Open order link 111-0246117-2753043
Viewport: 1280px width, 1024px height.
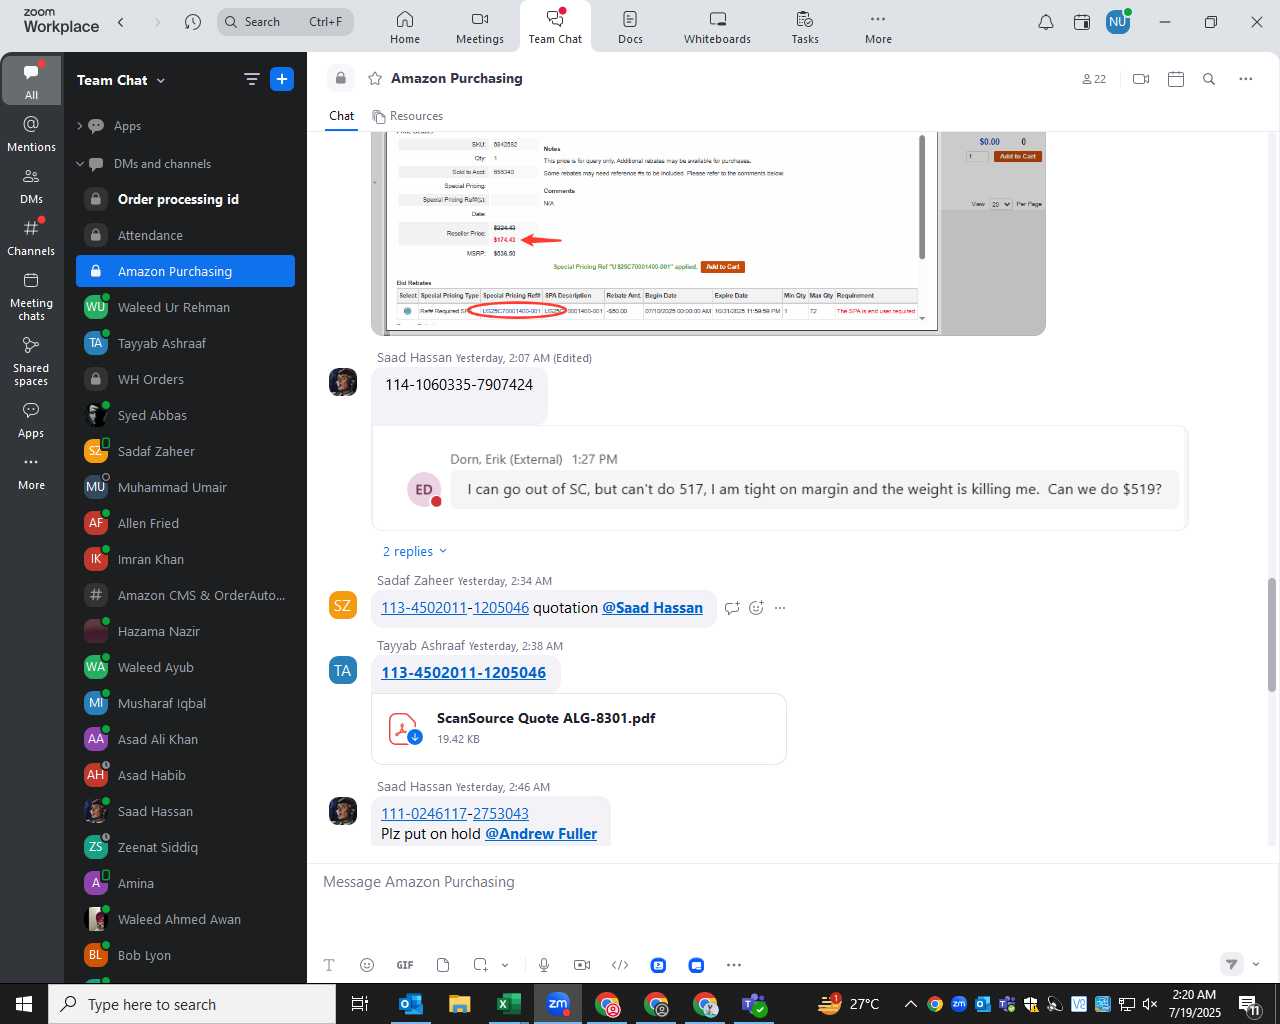pyautogui.click(x=455, y=814)
